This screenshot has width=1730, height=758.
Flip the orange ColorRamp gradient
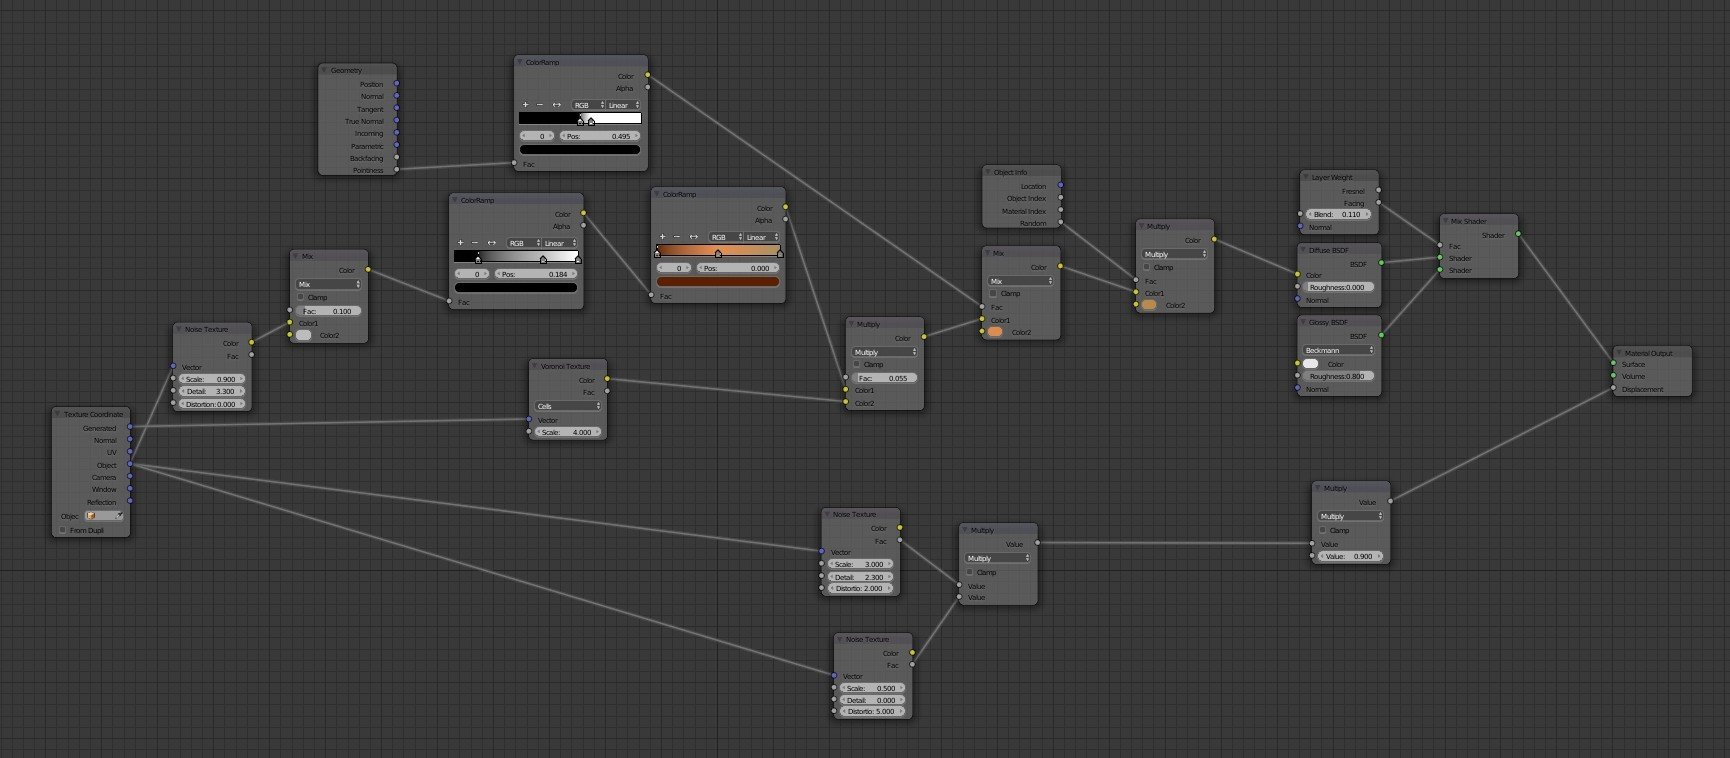tap(694, 237)
